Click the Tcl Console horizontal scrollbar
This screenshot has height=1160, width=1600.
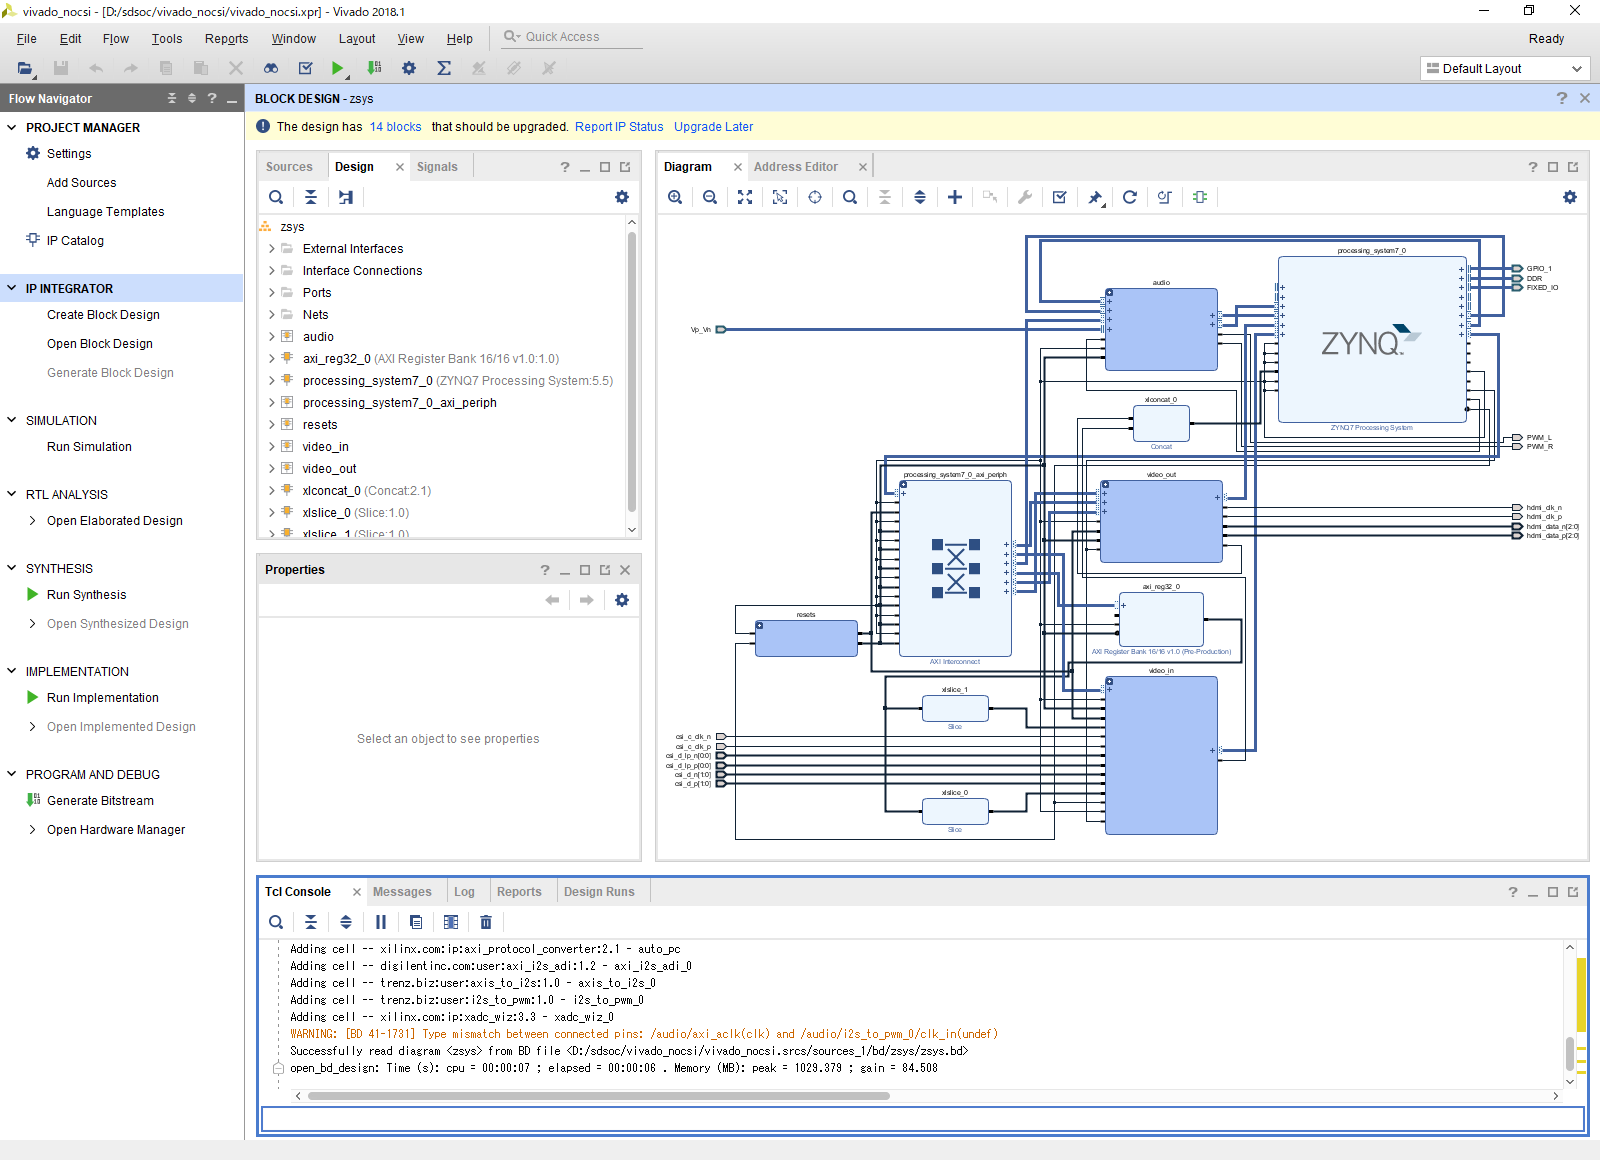tap(598, 1096)
